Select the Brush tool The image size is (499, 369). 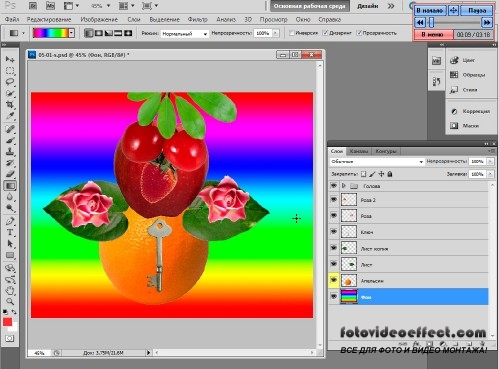10,140
